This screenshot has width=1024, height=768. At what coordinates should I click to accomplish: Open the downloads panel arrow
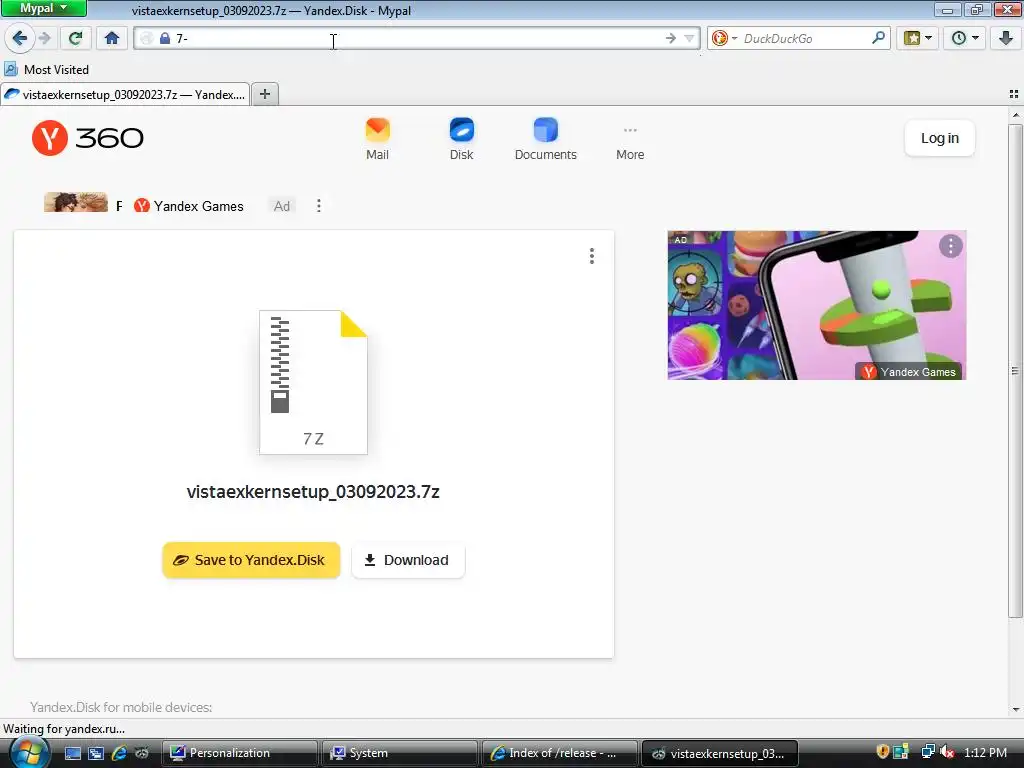[1006, 39]
